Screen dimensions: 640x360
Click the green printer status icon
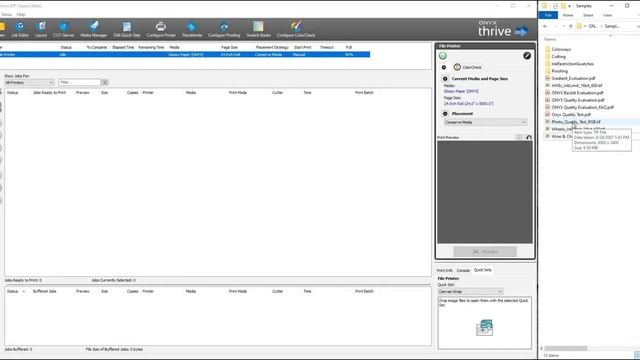click(x=443, y=56)
